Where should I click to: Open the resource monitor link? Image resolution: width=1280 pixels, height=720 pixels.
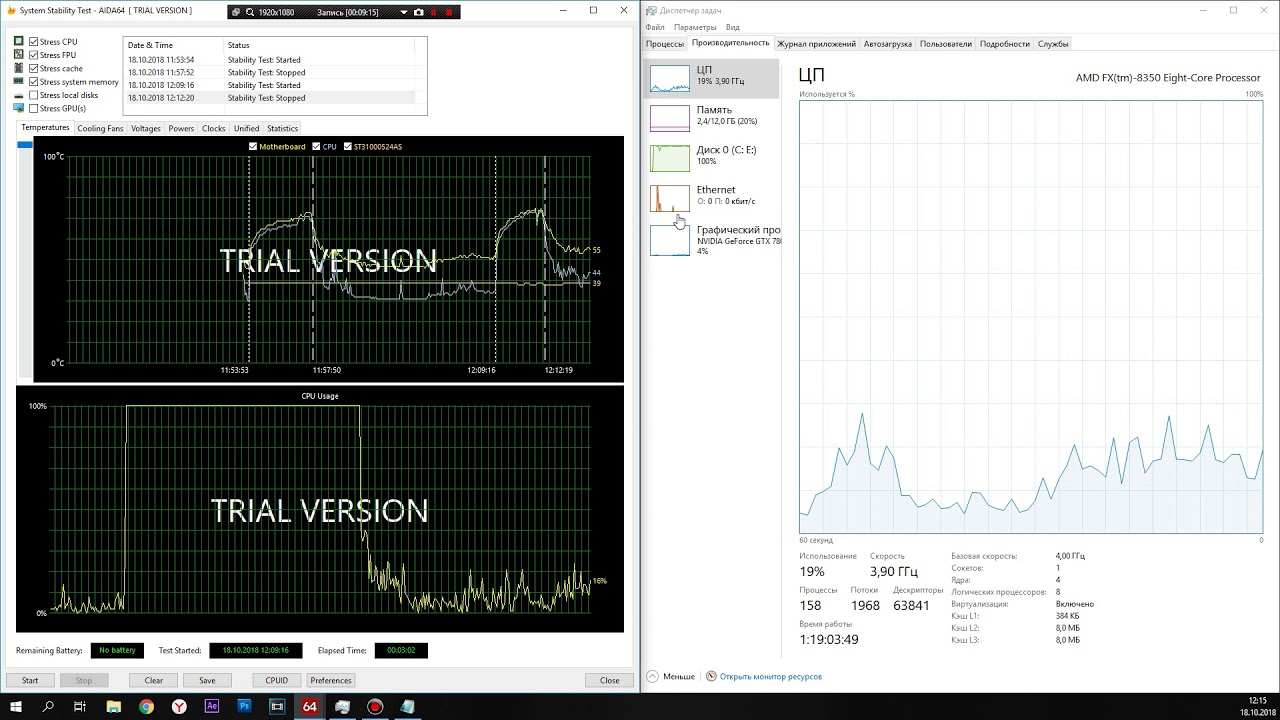click(771, 677)
